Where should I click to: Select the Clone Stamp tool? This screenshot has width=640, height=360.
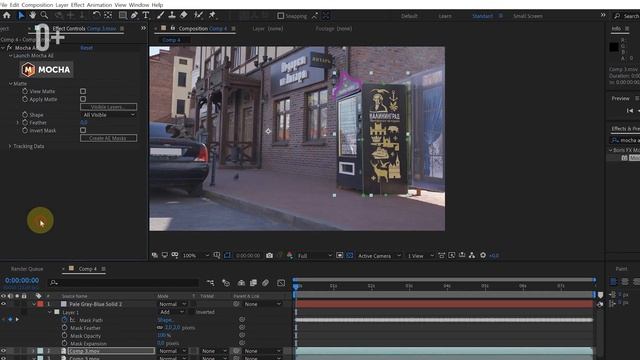pyautogui.click(x=172, y=15)
